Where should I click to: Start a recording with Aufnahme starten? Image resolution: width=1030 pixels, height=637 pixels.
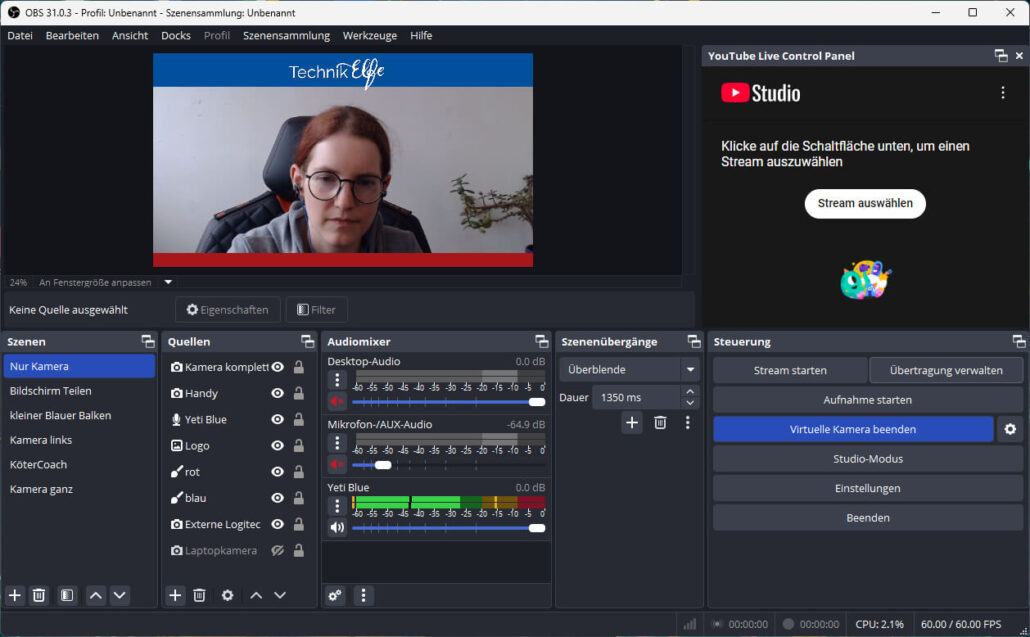(x=866, y=399)
